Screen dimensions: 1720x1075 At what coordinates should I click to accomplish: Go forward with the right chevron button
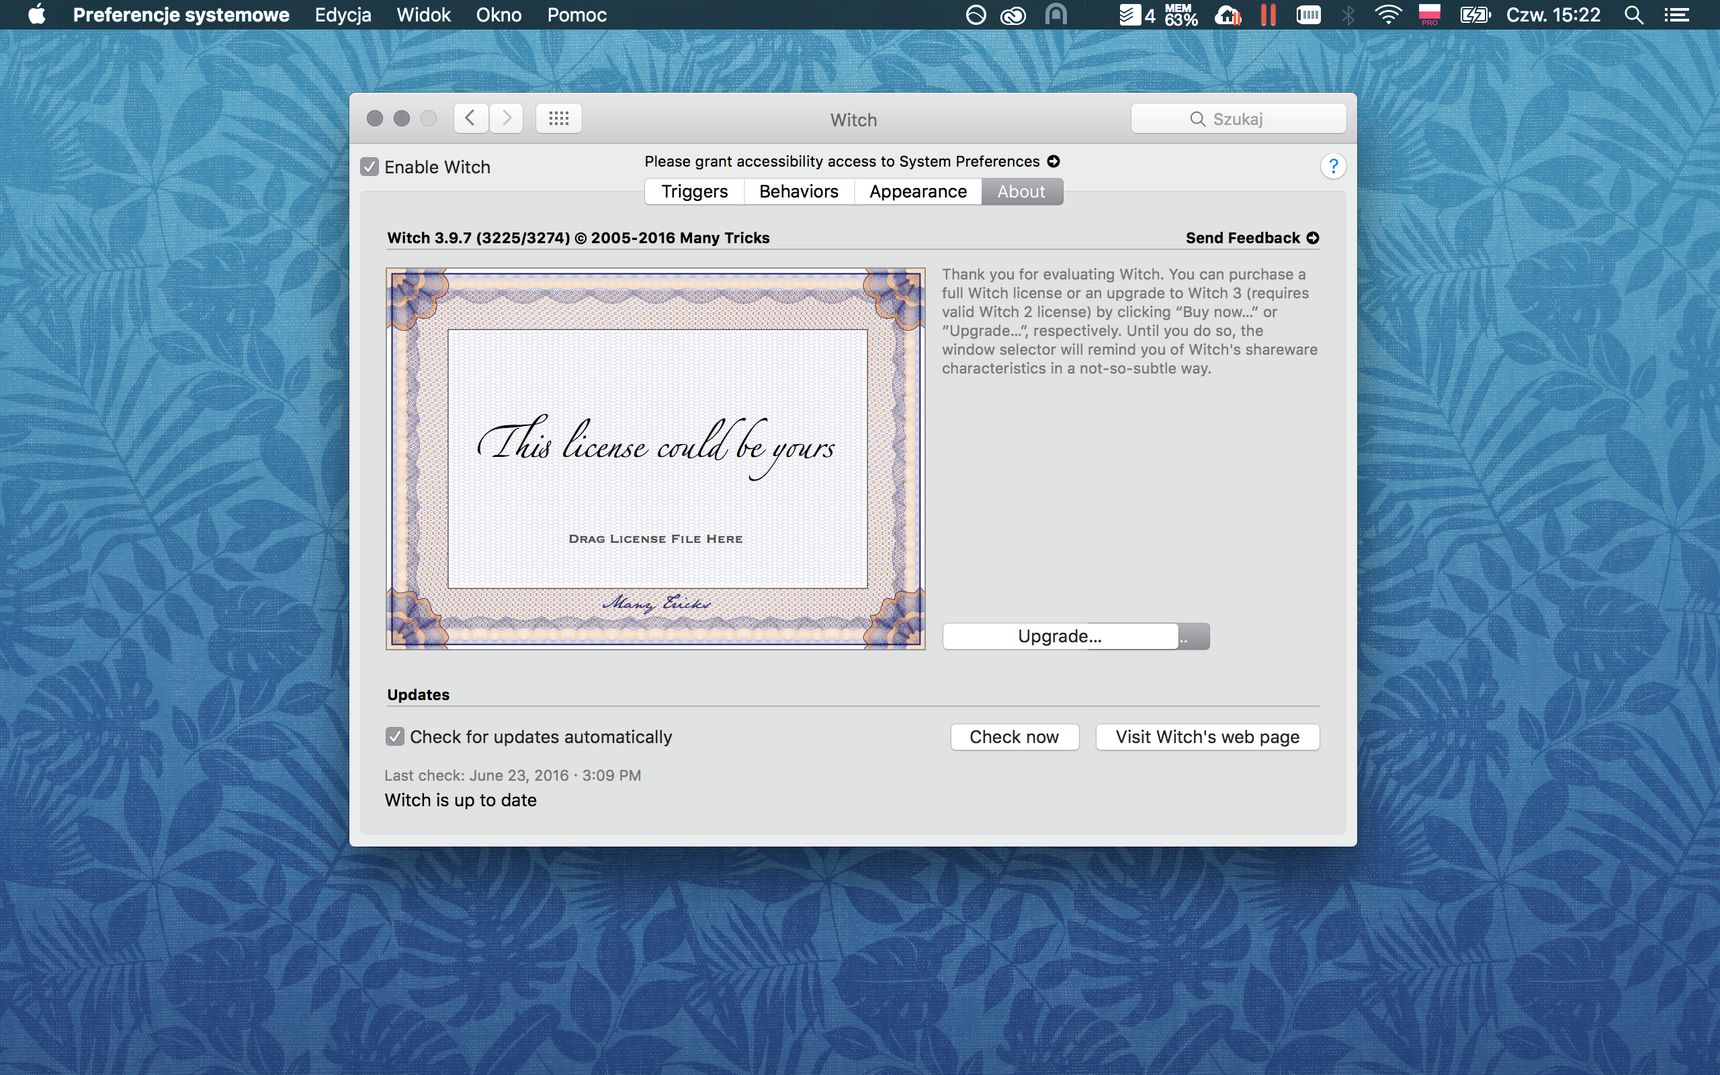point(506,118)
